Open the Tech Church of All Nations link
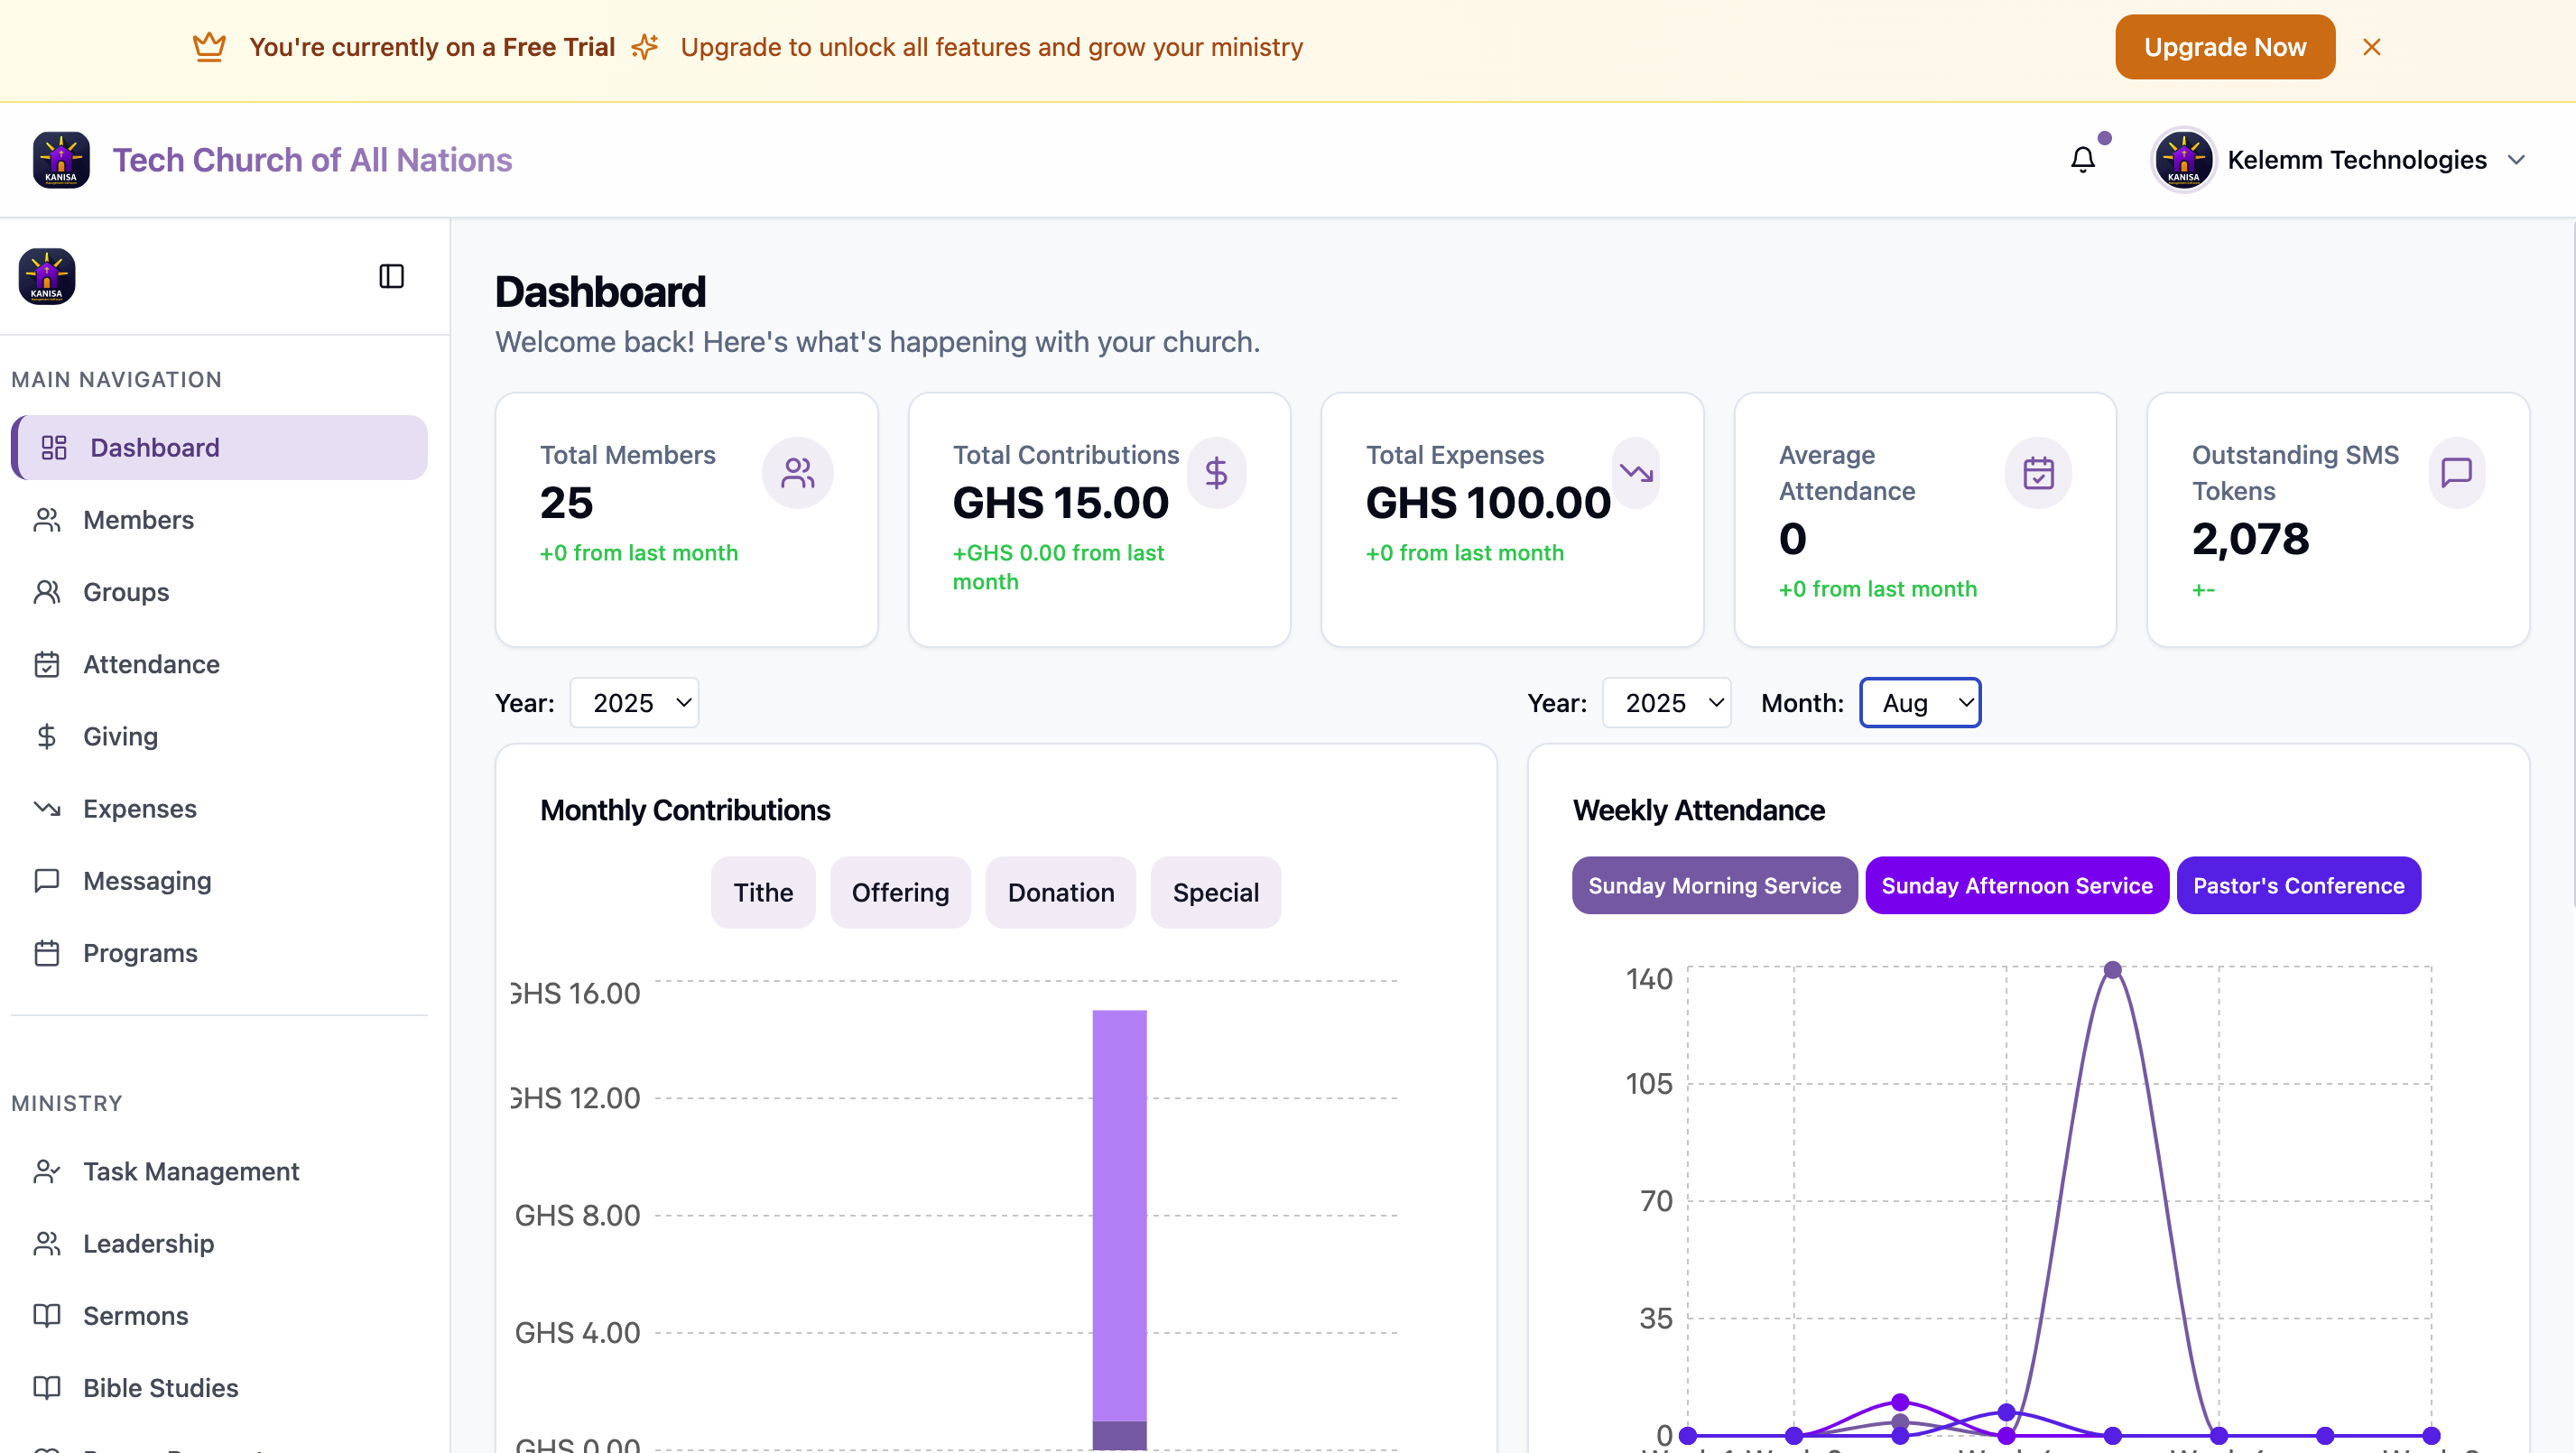2576x1453 pixels. [x=312, y=160]
